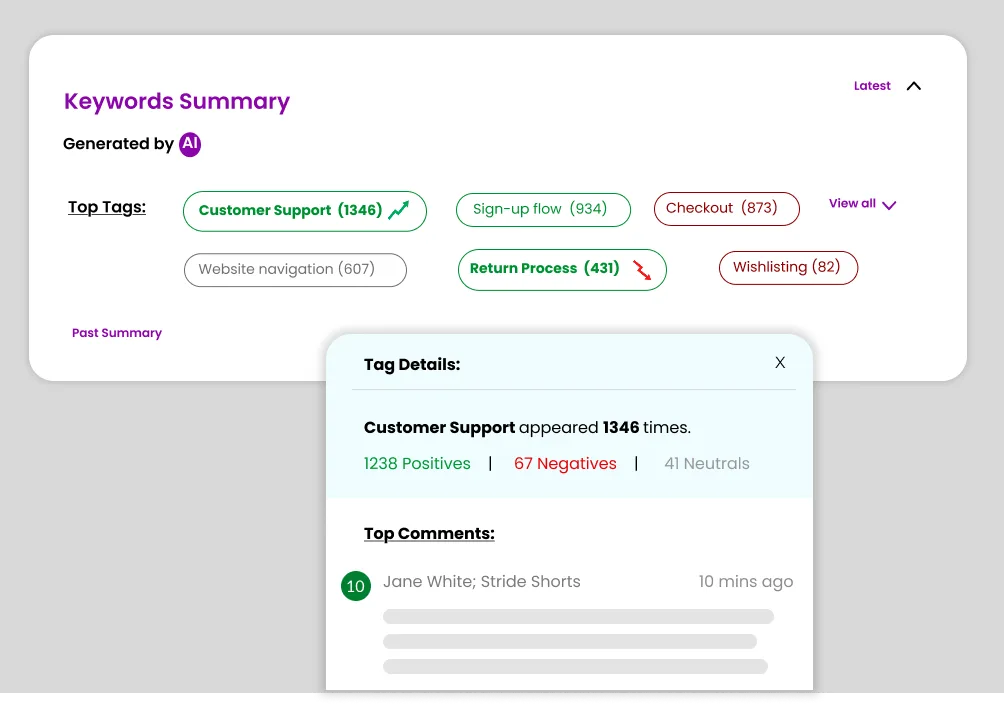Close the Tag Details popup

pos(780,362)
